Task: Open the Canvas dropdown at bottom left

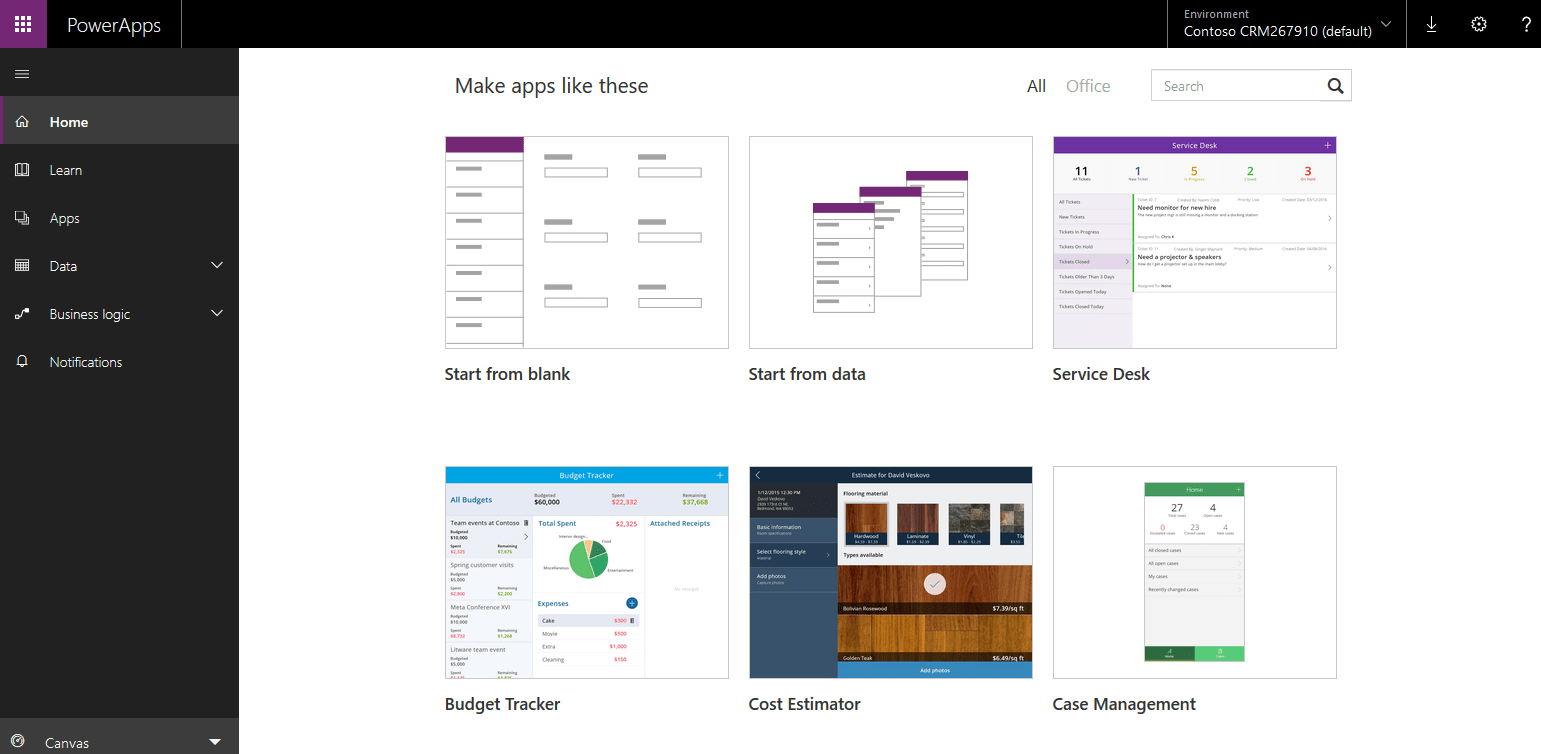Action: point(215,742)
